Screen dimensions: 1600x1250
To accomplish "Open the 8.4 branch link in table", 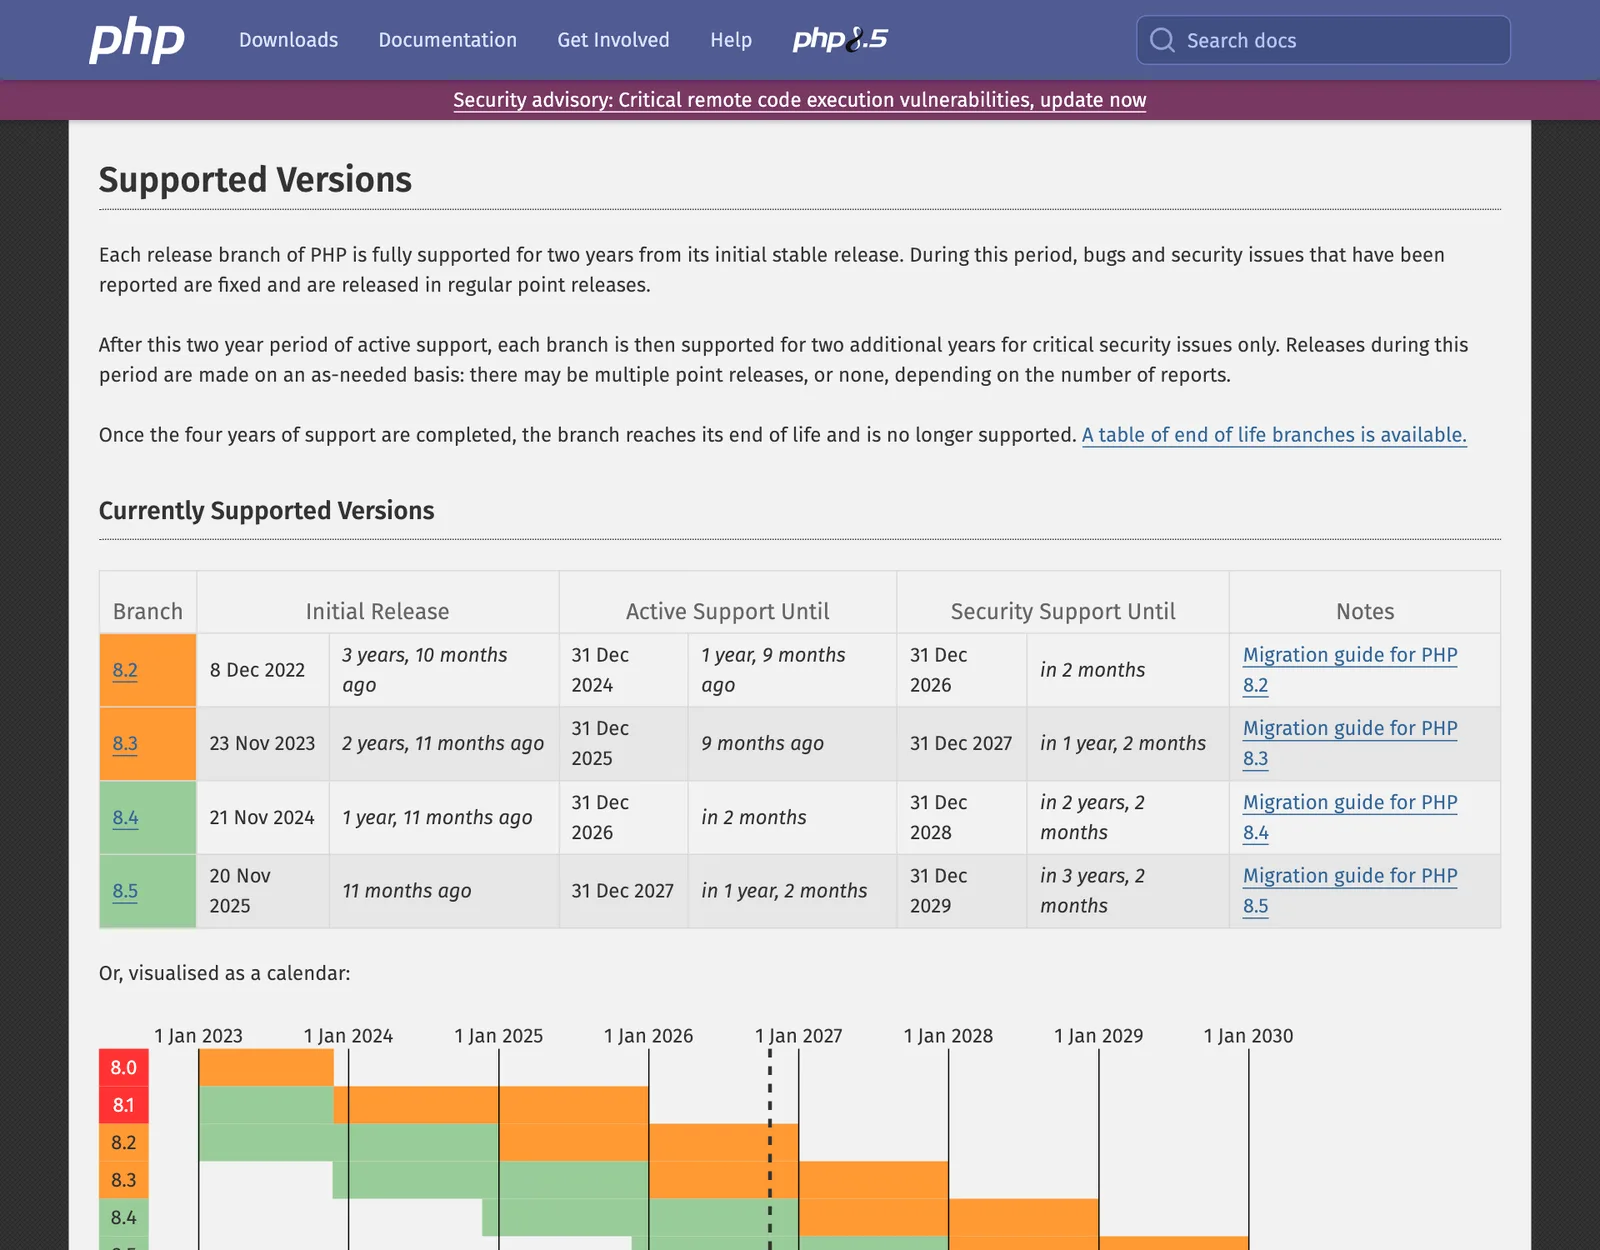I will (125, 818).
